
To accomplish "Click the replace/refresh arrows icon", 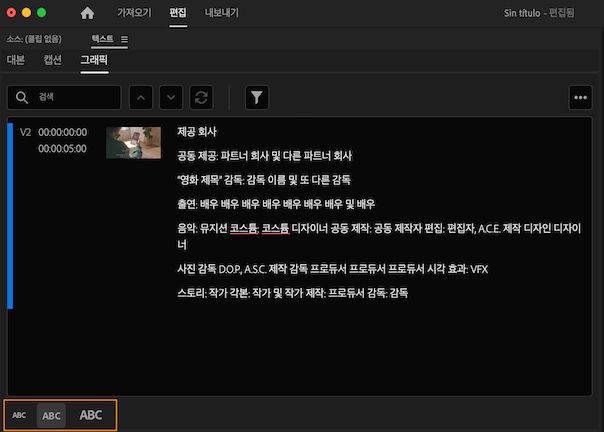I will tap(201, 97).
